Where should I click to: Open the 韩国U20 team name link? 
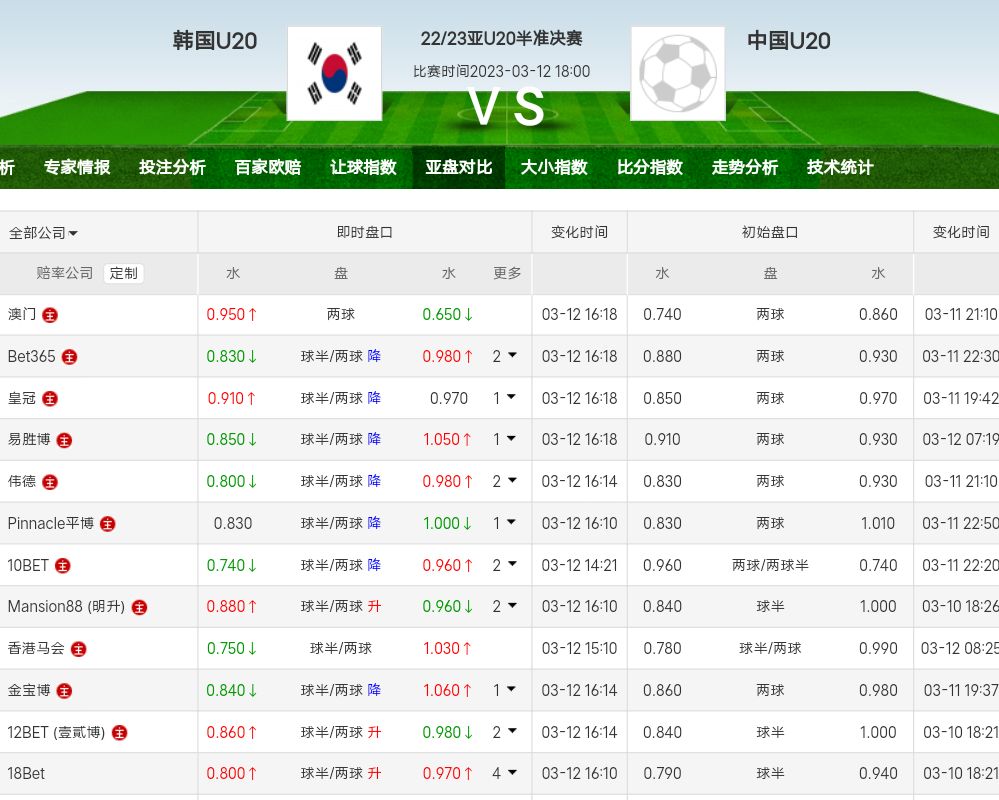click(x=215, y=41)
